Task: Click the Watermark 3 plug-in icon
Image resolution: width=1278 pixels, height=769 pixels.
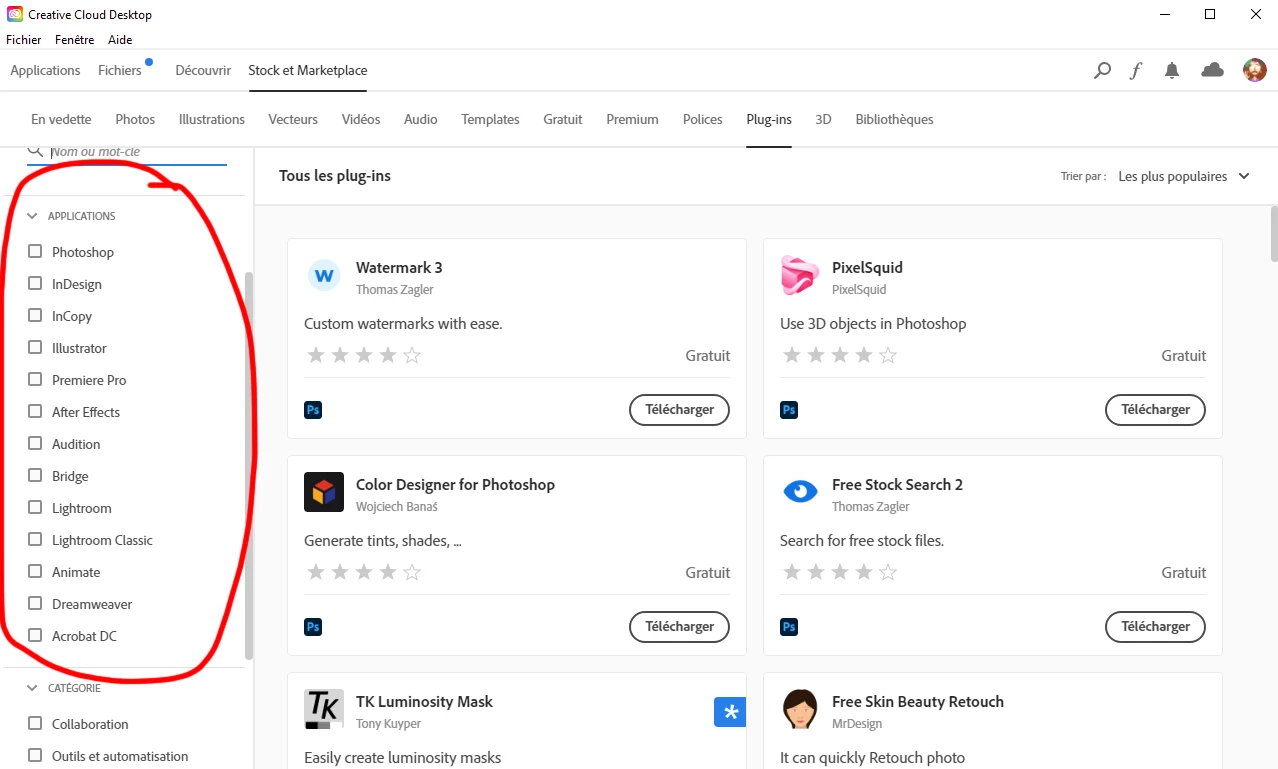Action: [x=324, y=275]
